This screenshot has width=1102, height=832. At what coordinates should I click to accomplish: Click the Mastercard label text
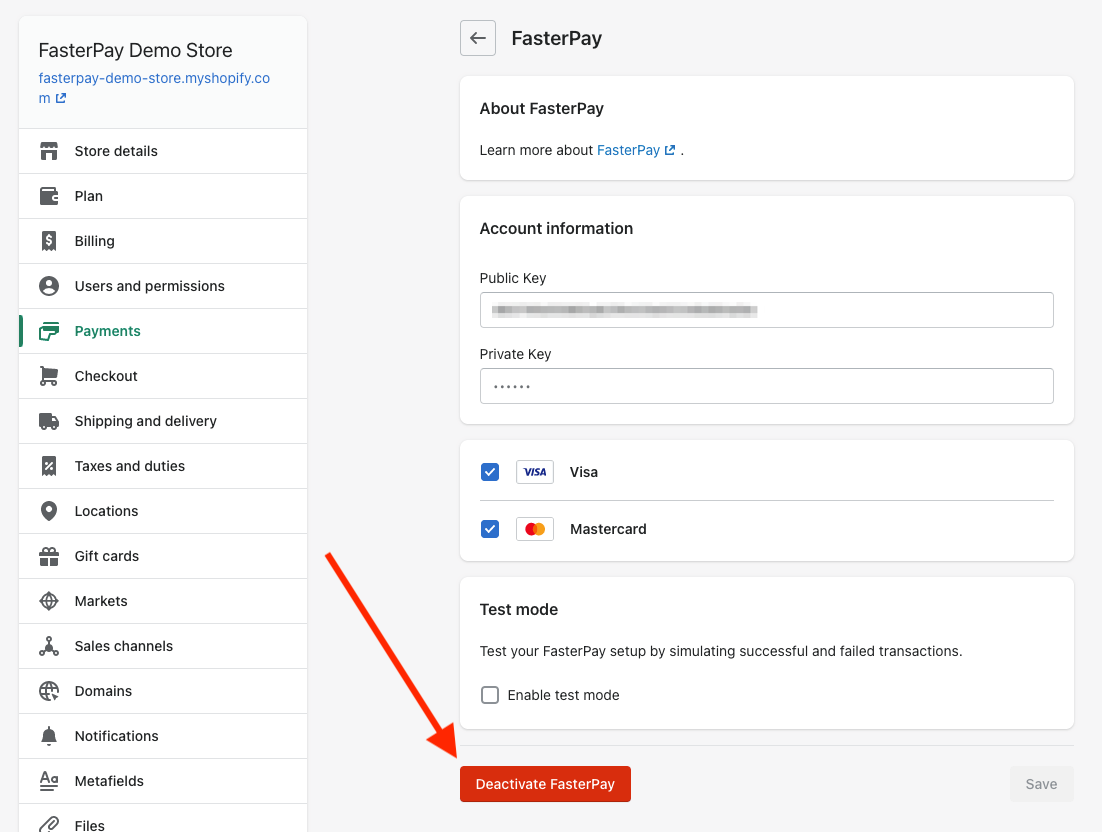[609, 529]
